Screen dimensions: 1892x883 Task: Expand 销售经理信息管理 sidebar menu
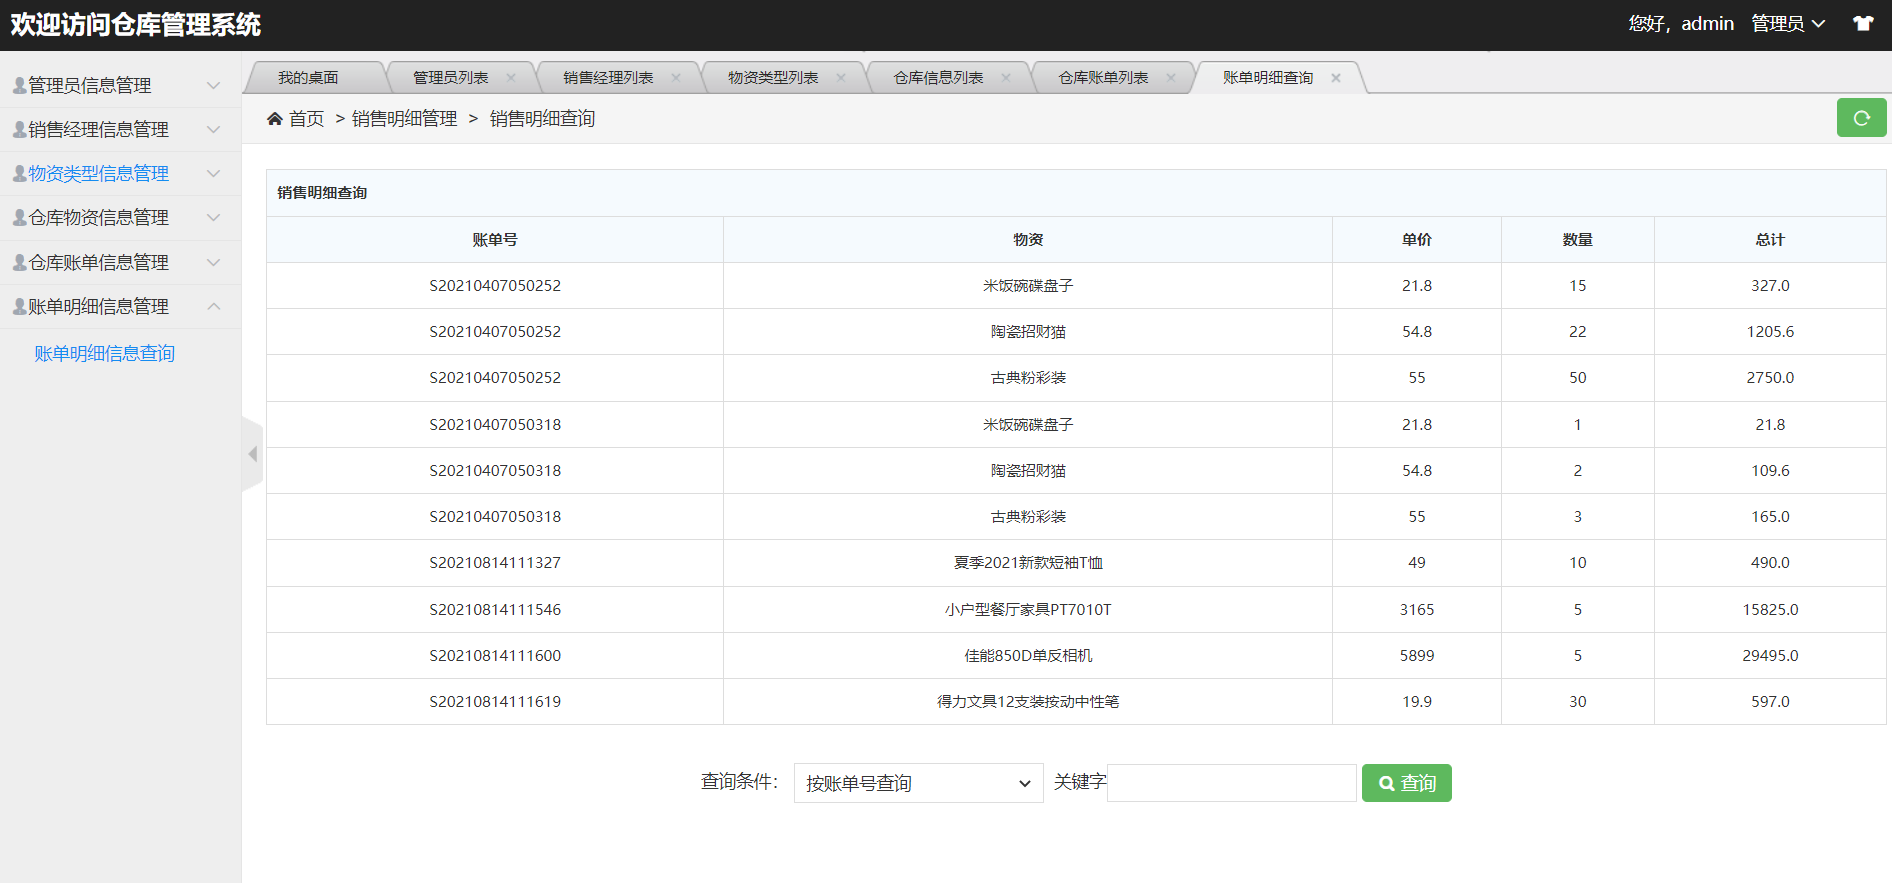[x=120, y=130]
